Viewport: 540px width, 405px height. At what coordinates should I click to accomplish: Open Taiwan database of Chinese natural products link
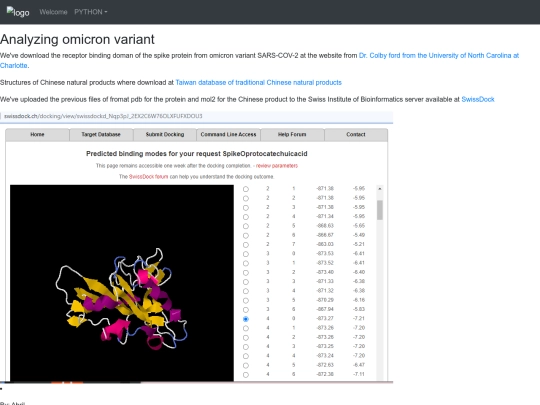pos(259,83)
